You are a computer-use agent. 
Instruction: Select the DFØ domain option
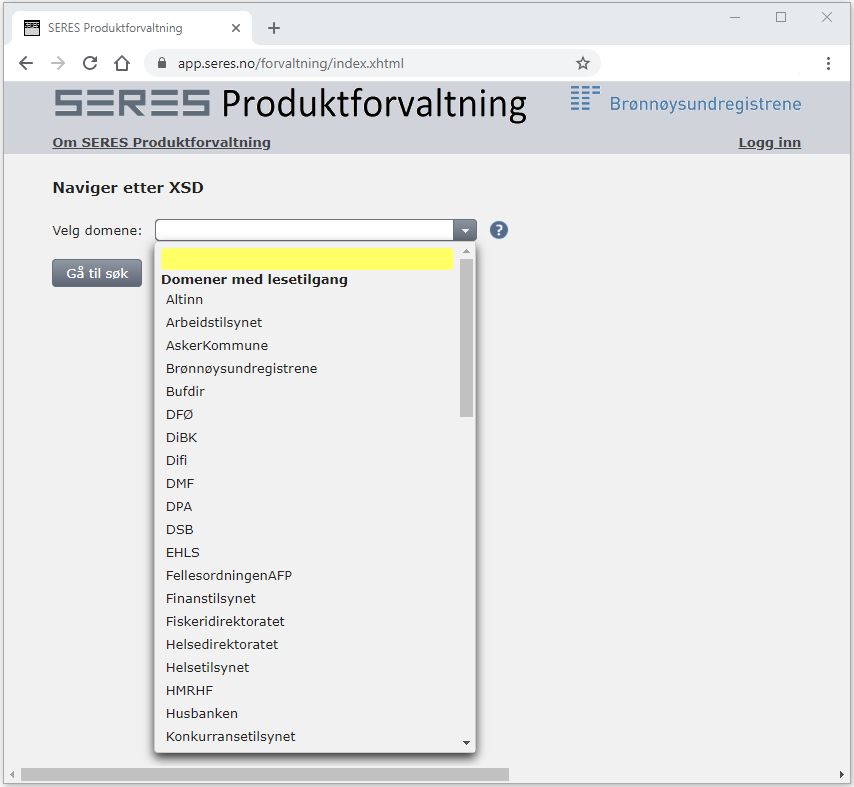click(307, 414)
